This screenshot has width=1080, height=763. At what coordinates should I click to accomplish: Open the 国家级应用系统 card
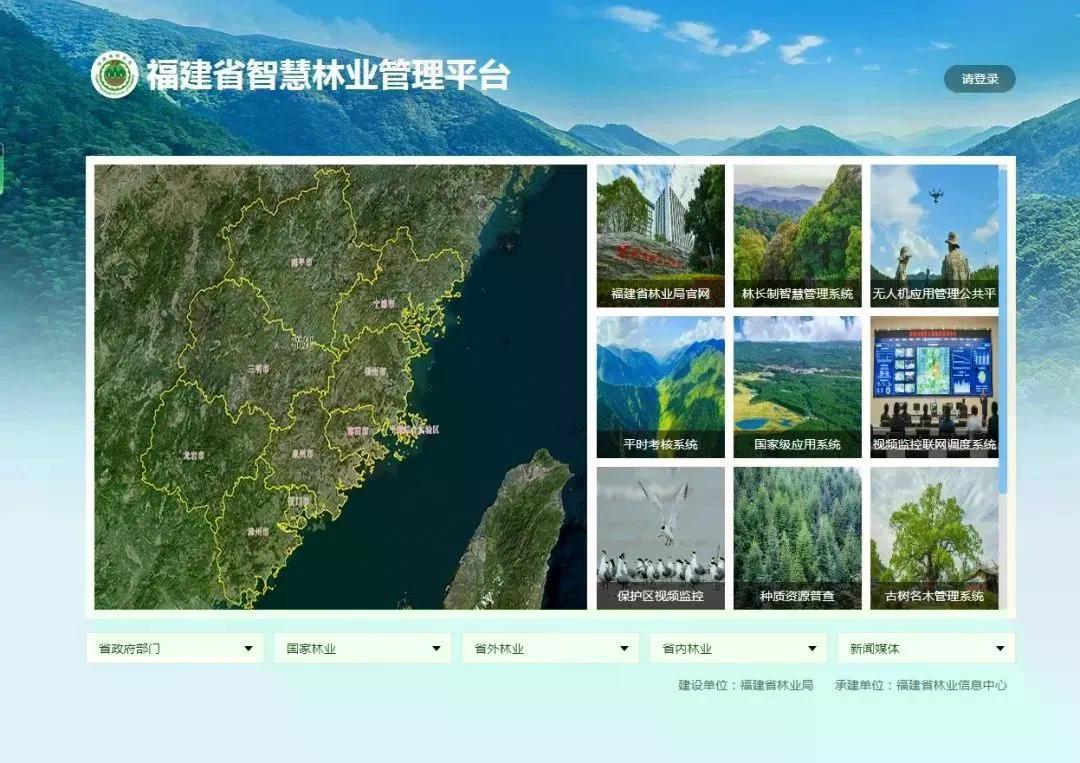click(x=797, y=387)
